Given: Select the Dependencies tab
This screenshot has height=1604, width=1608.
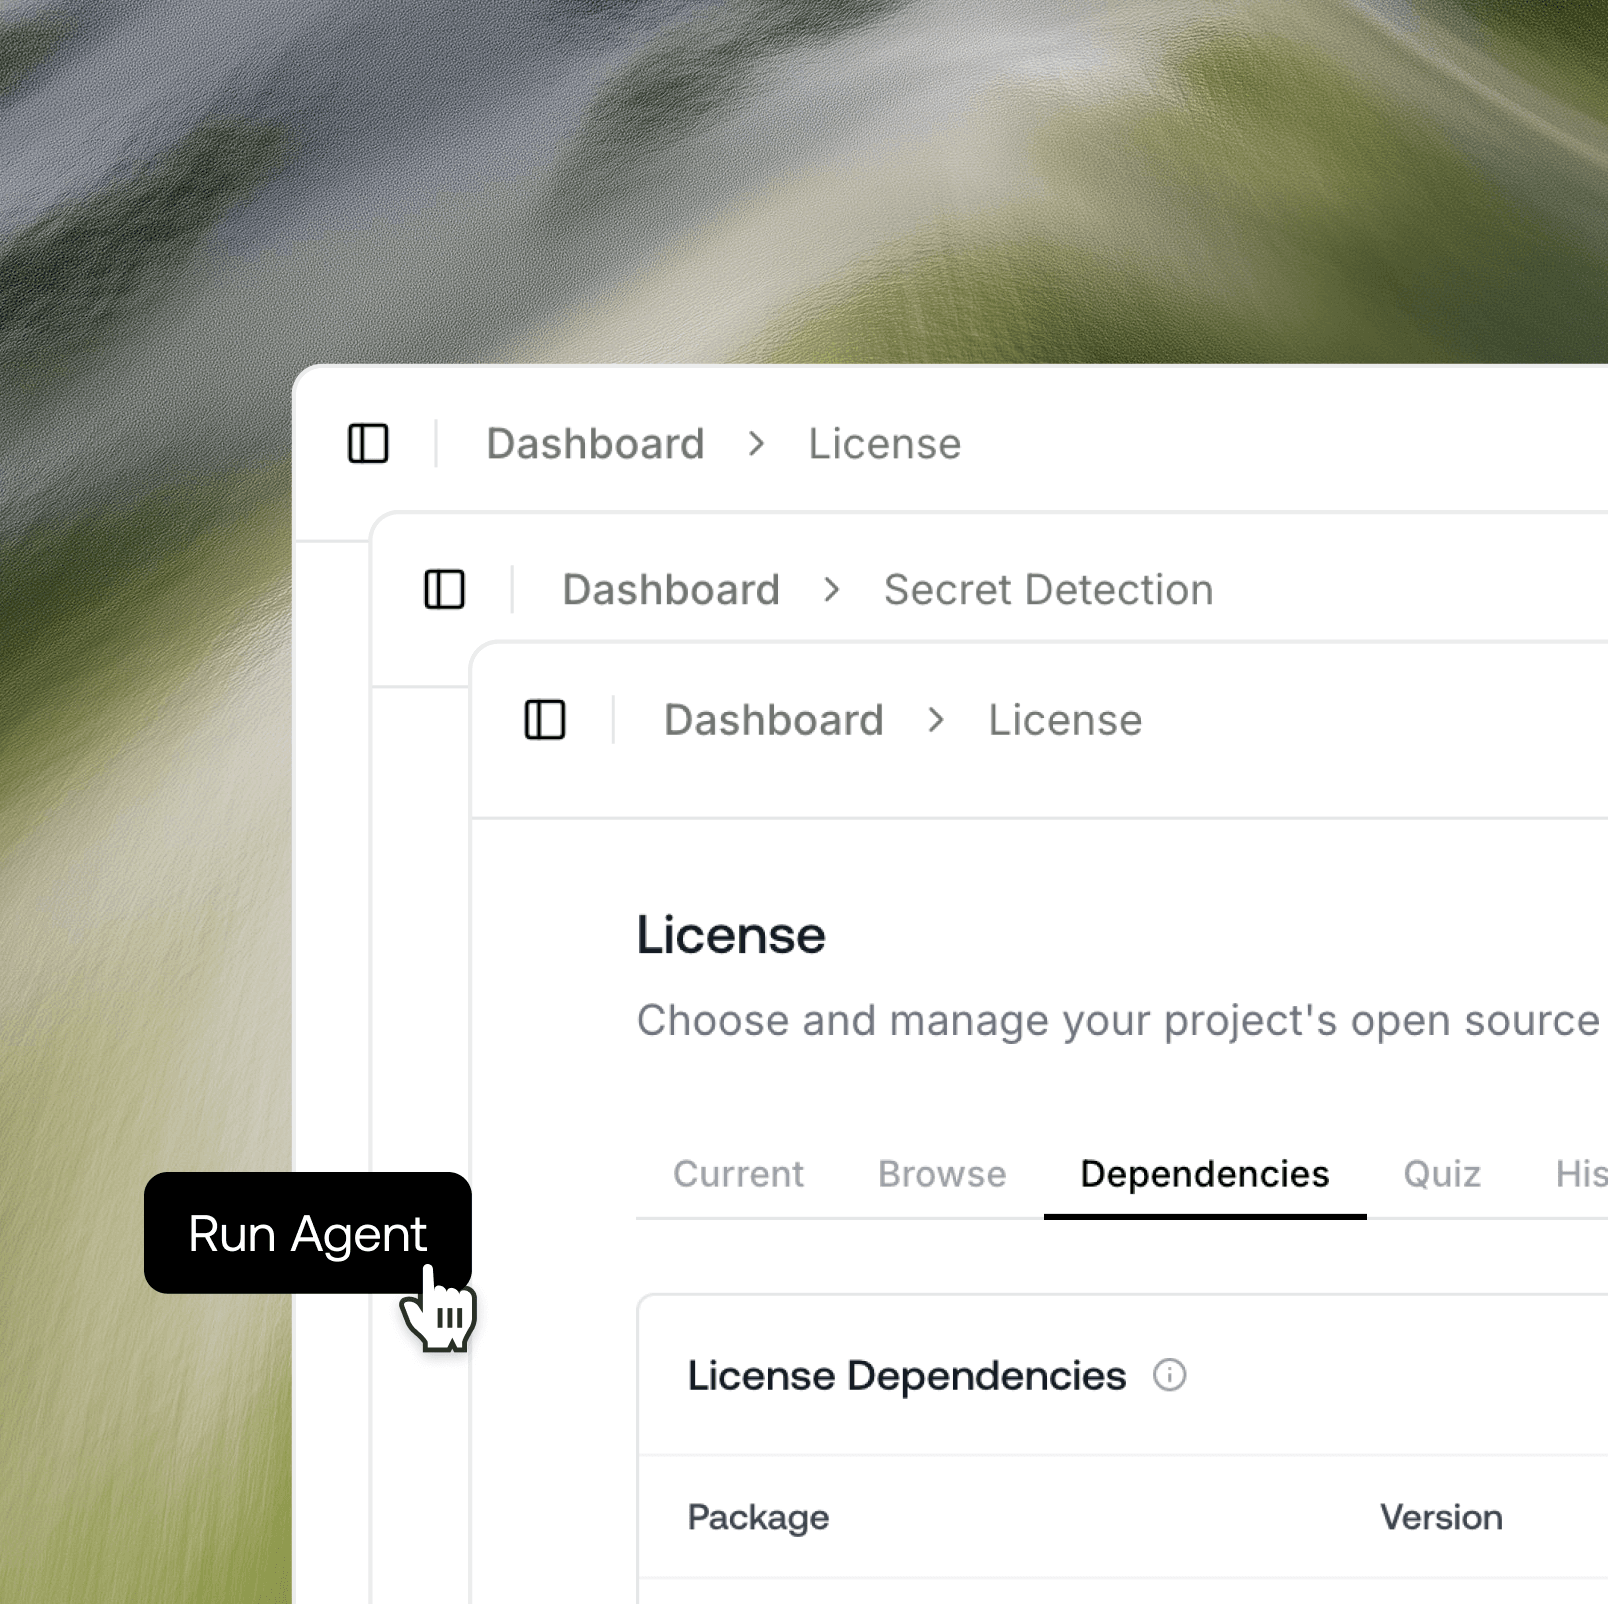Looking at the screenshot, I should click(1205, 1174).
